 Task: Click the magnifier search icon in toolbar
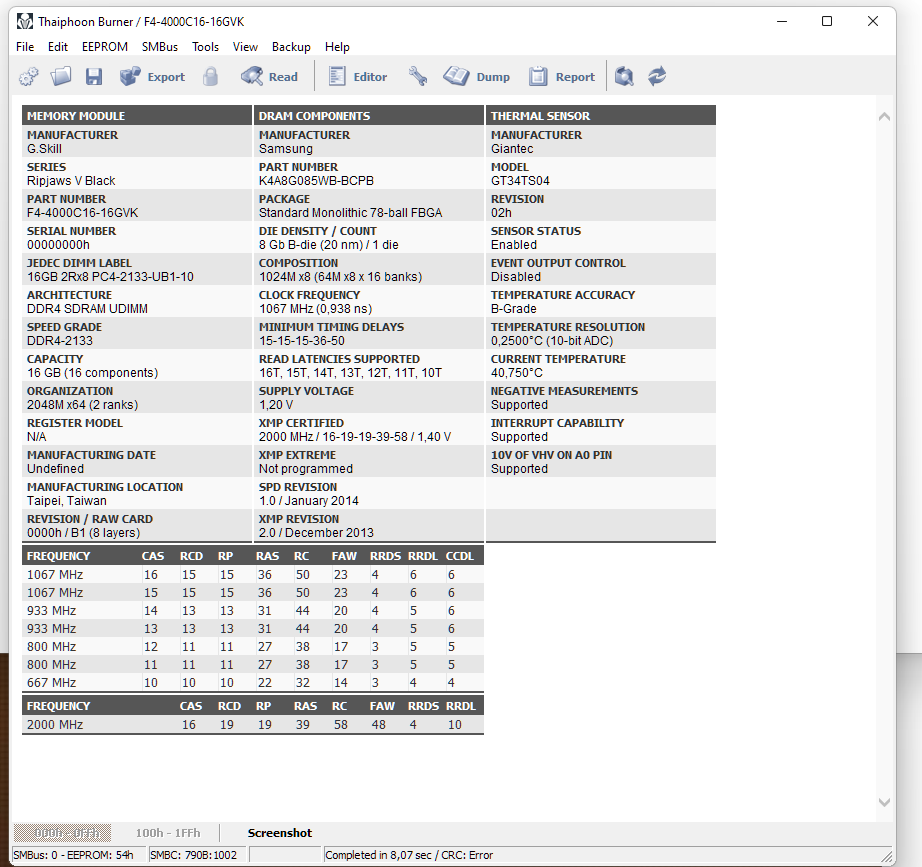624,76
